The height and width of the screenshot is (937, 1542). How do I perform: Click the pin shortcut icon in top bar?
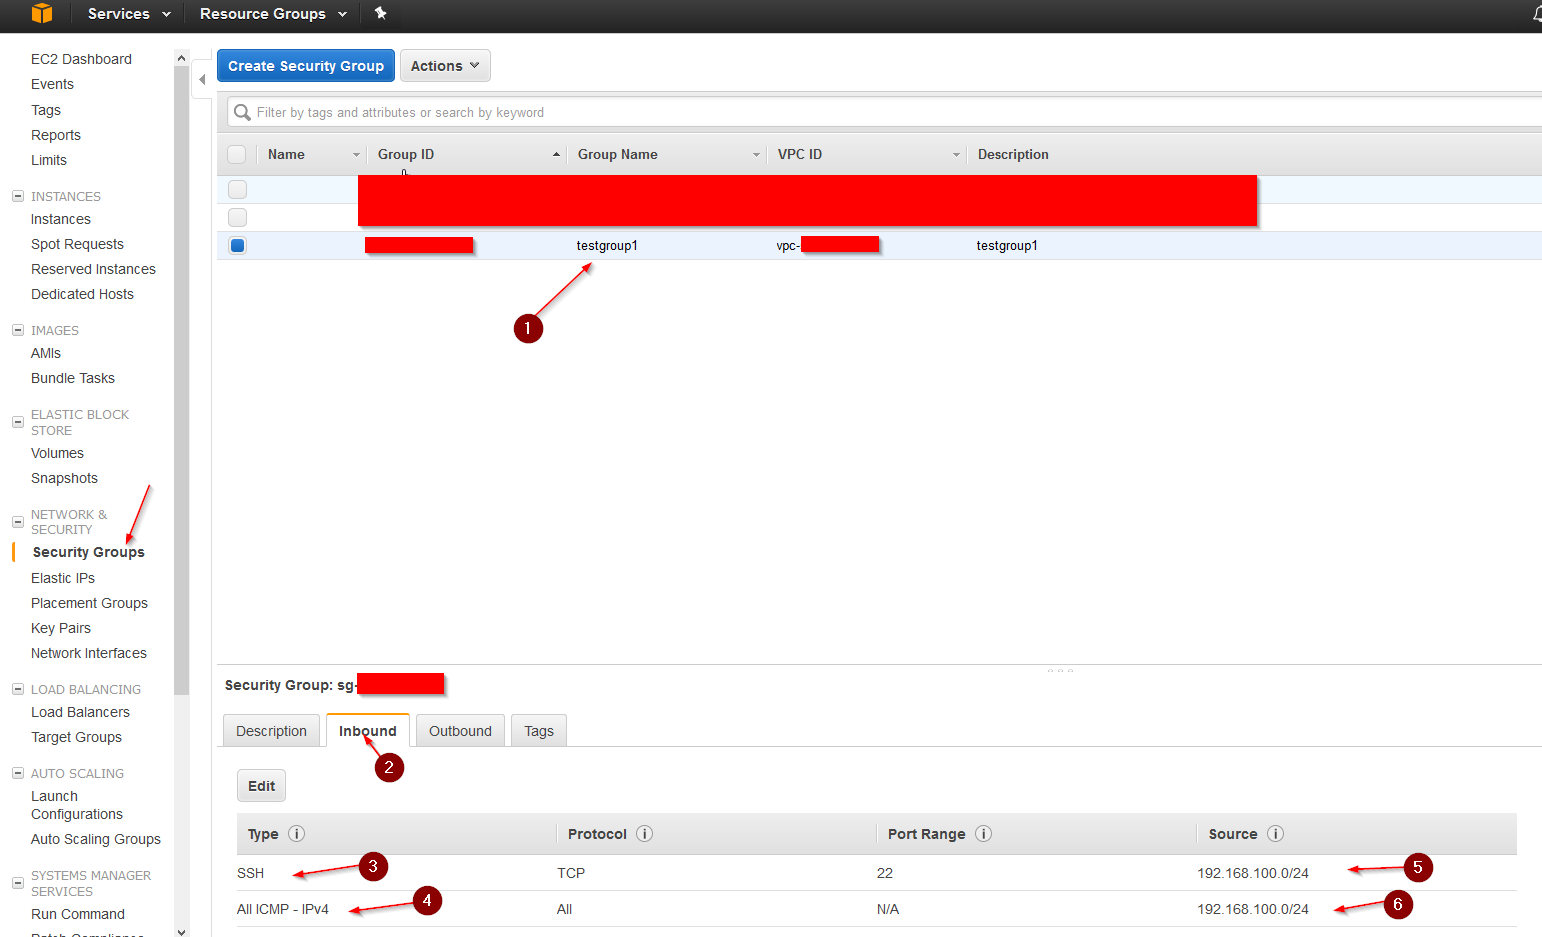click(x=380, y=13)
